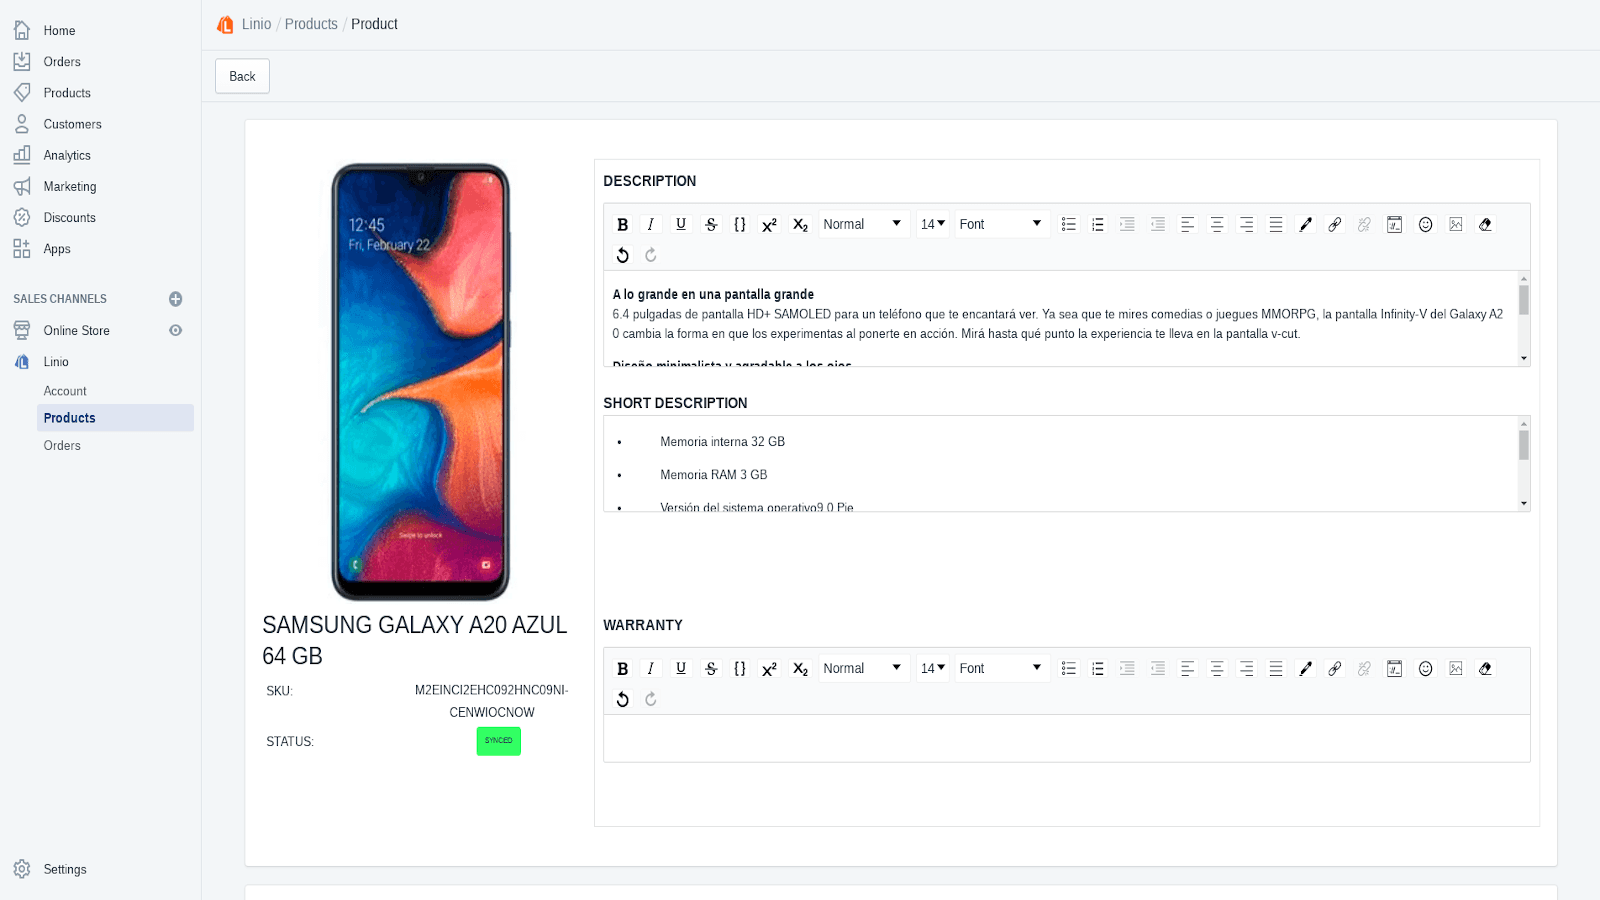1600x900 pixels.
Task: Toggle underline in the Description editor toolbar
Action: click(x=681, y=225)
